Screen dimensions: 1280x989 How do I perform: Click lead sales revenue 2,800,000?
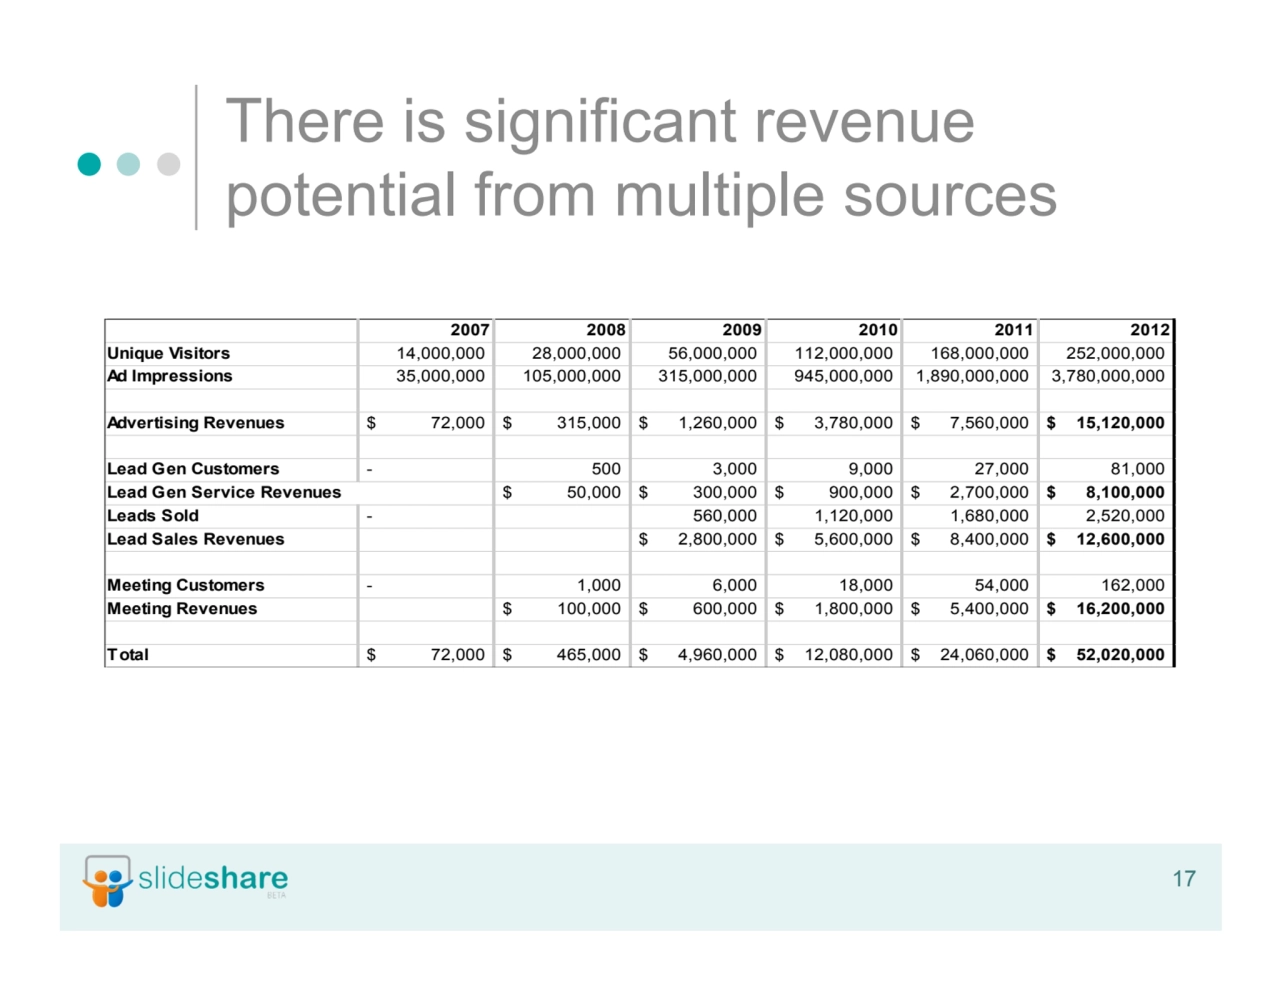coord(717,539)
